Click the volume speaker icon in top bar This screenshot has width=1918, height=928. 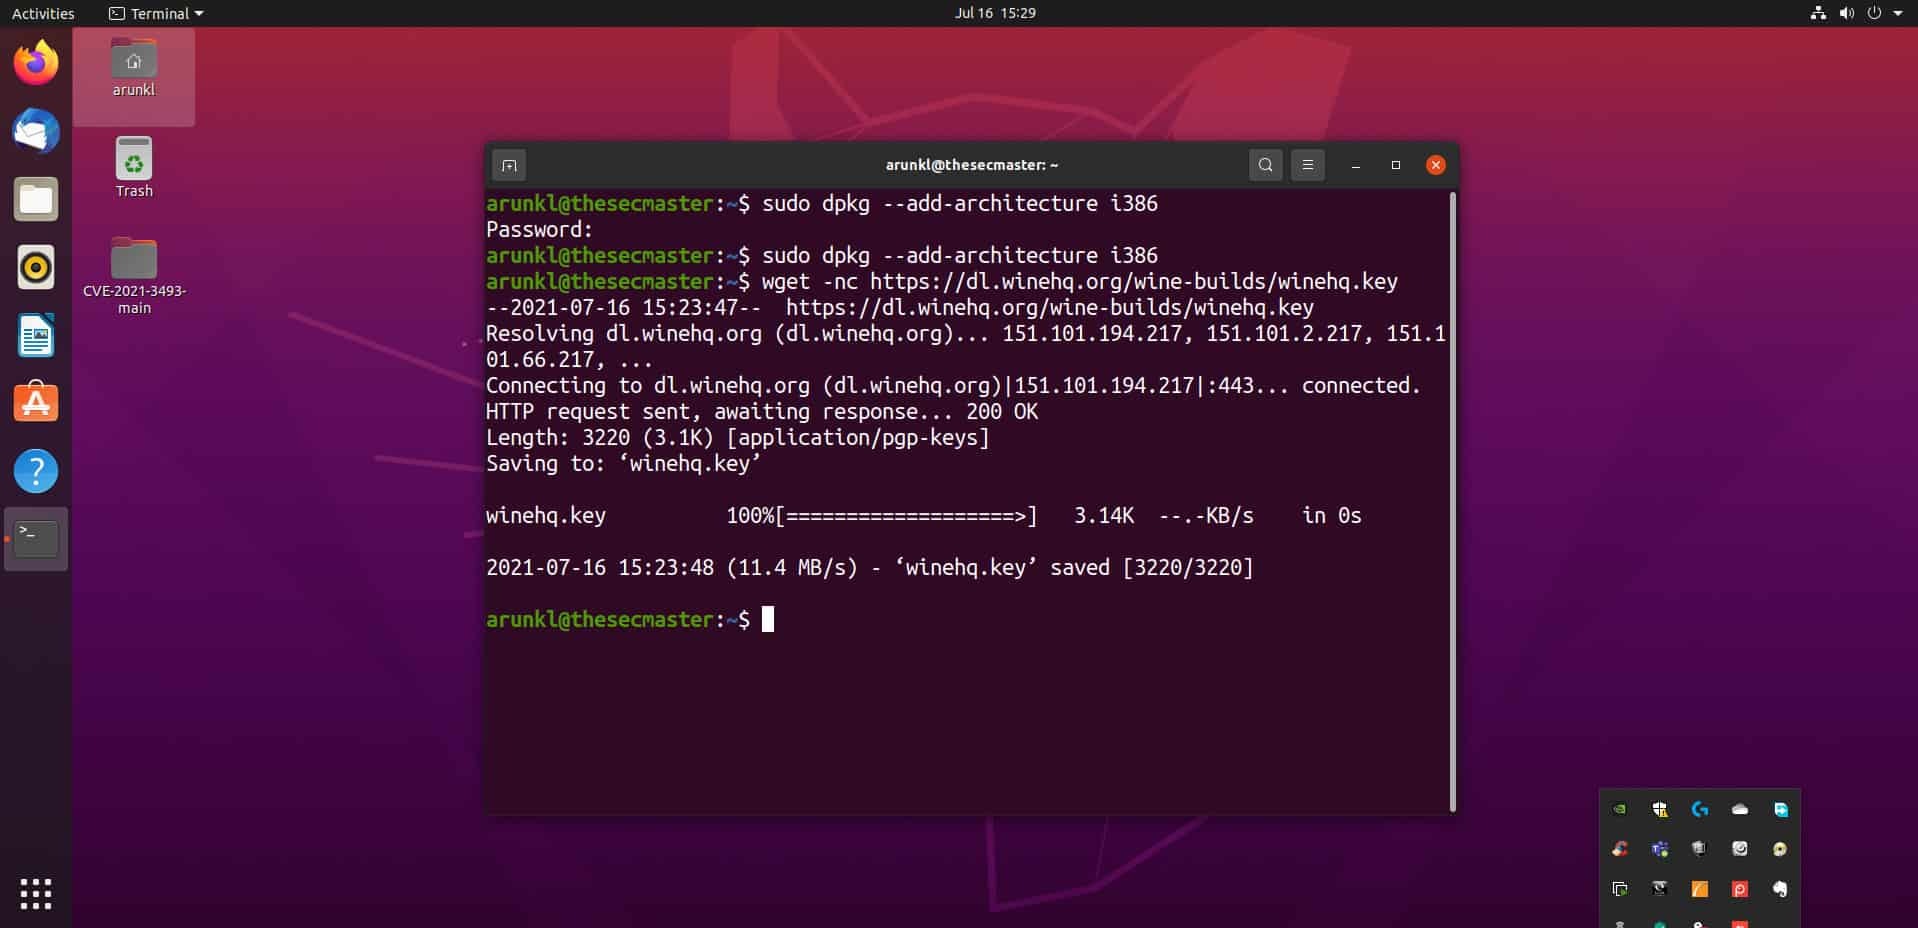tap(1846, 13)
